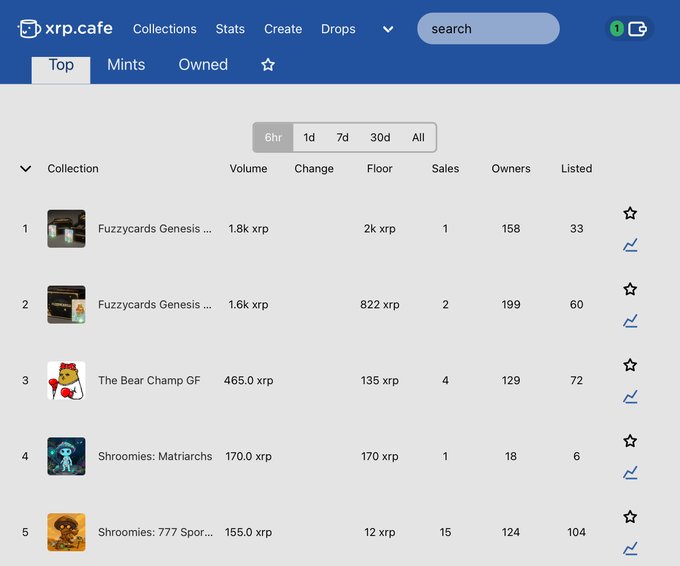Star The Bear Champ GF collection
This screenshot has height=566, width=680.
click(630, 365)
